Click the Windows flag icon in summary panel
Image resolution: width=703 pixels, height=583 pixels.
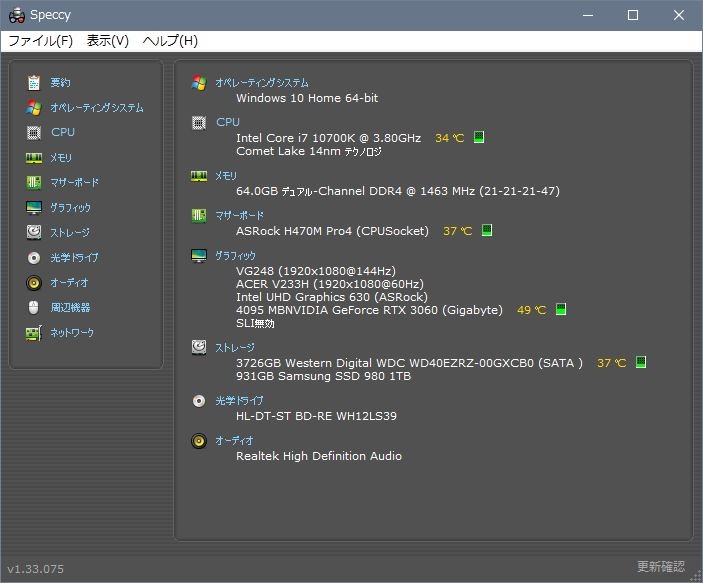coord(199,83)
